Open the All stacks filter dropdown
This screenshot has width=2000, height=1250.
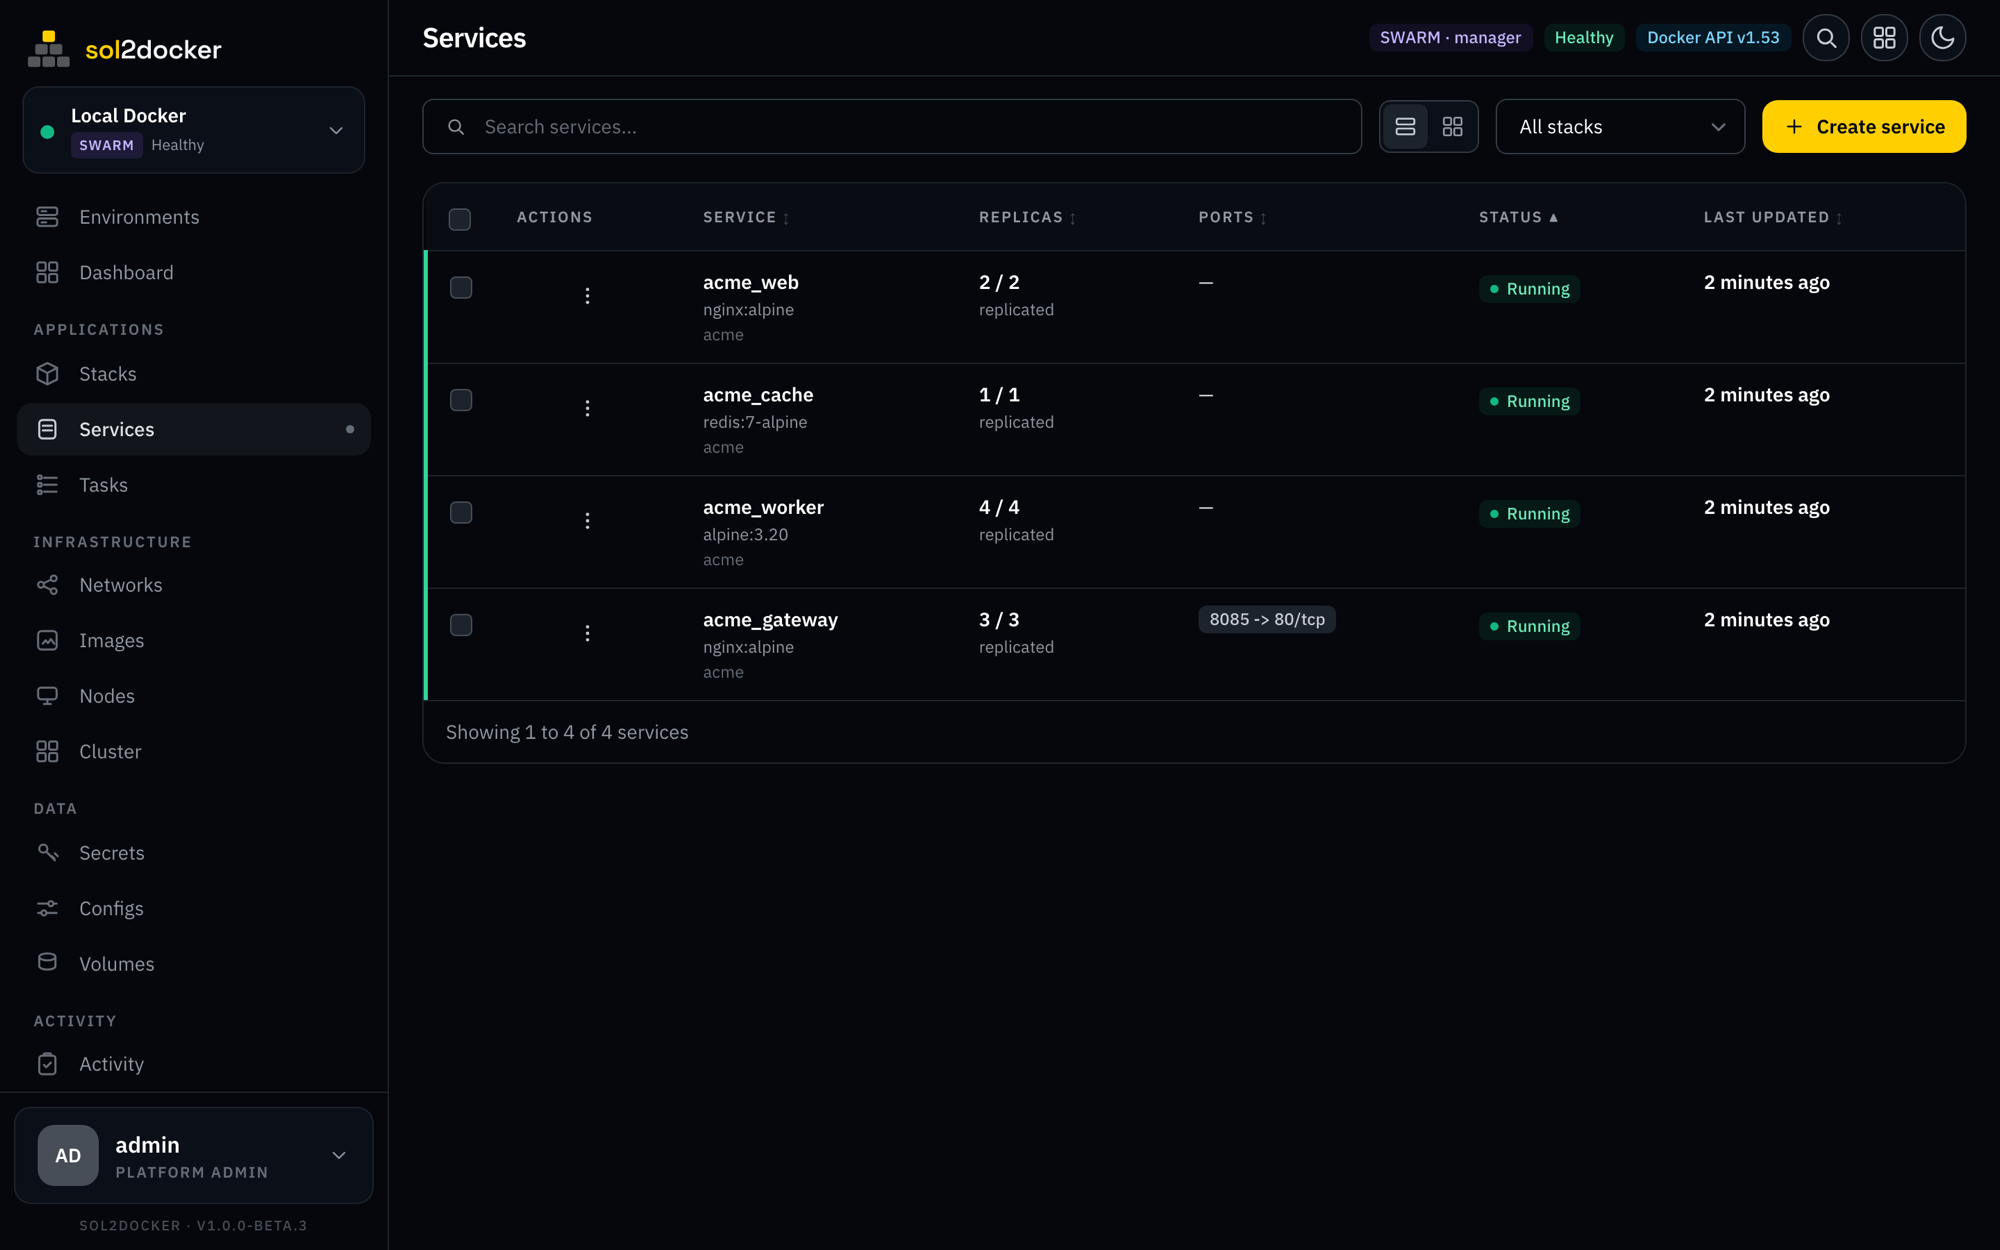click(1620, 127)
